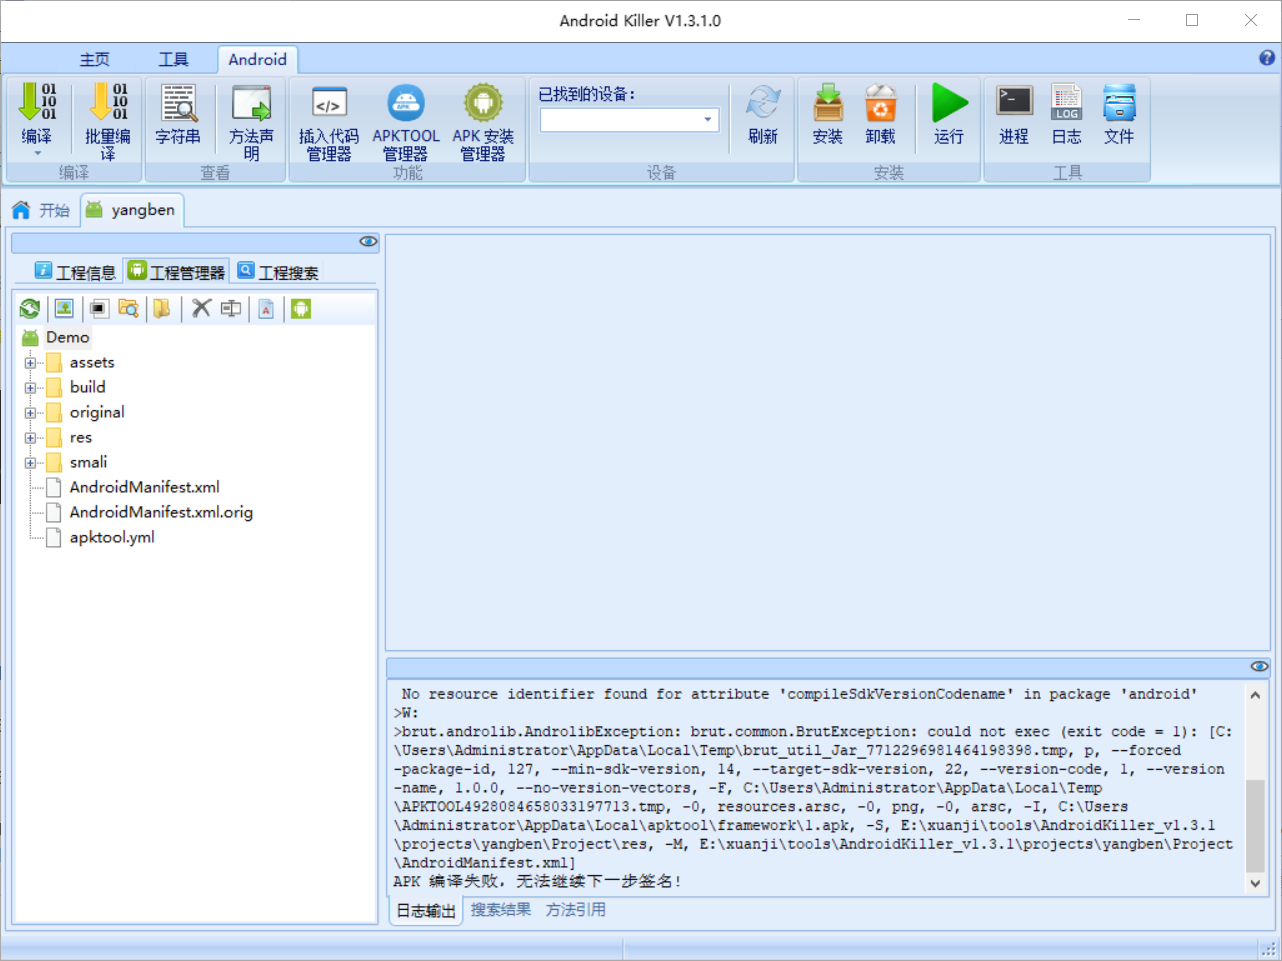Viewport: 1282px width, 961px height.
Task: Open the 工程搜索 tab
Action: coord(279,272)
